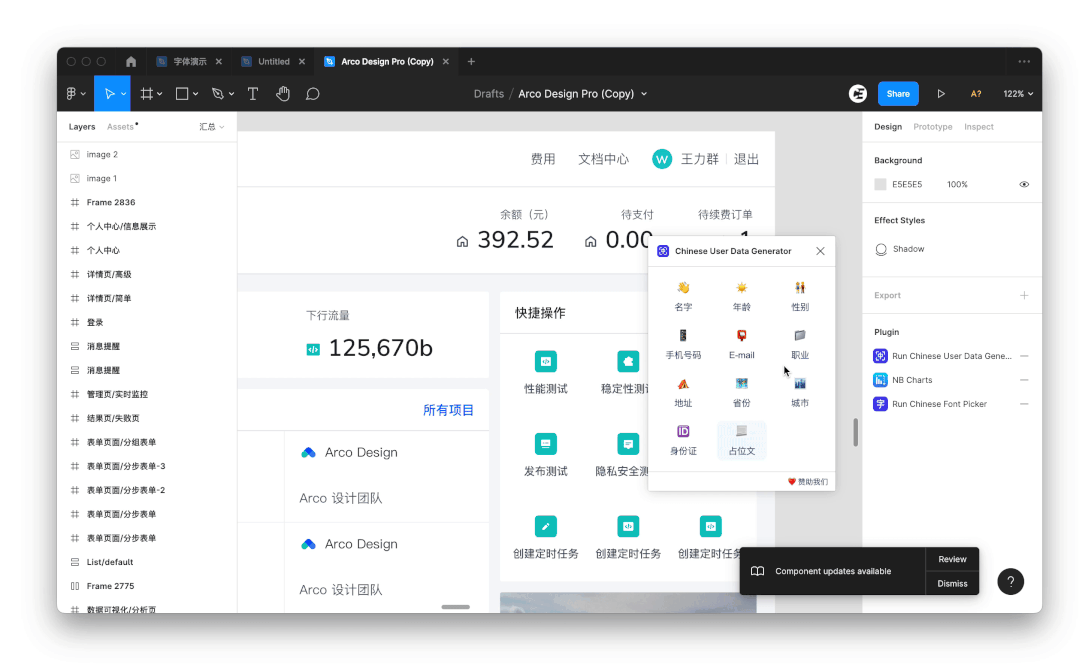This screenshot has height=667, width=1079.
Task: Click the E5E5E5 background color swatch
Action: [880, 185]
